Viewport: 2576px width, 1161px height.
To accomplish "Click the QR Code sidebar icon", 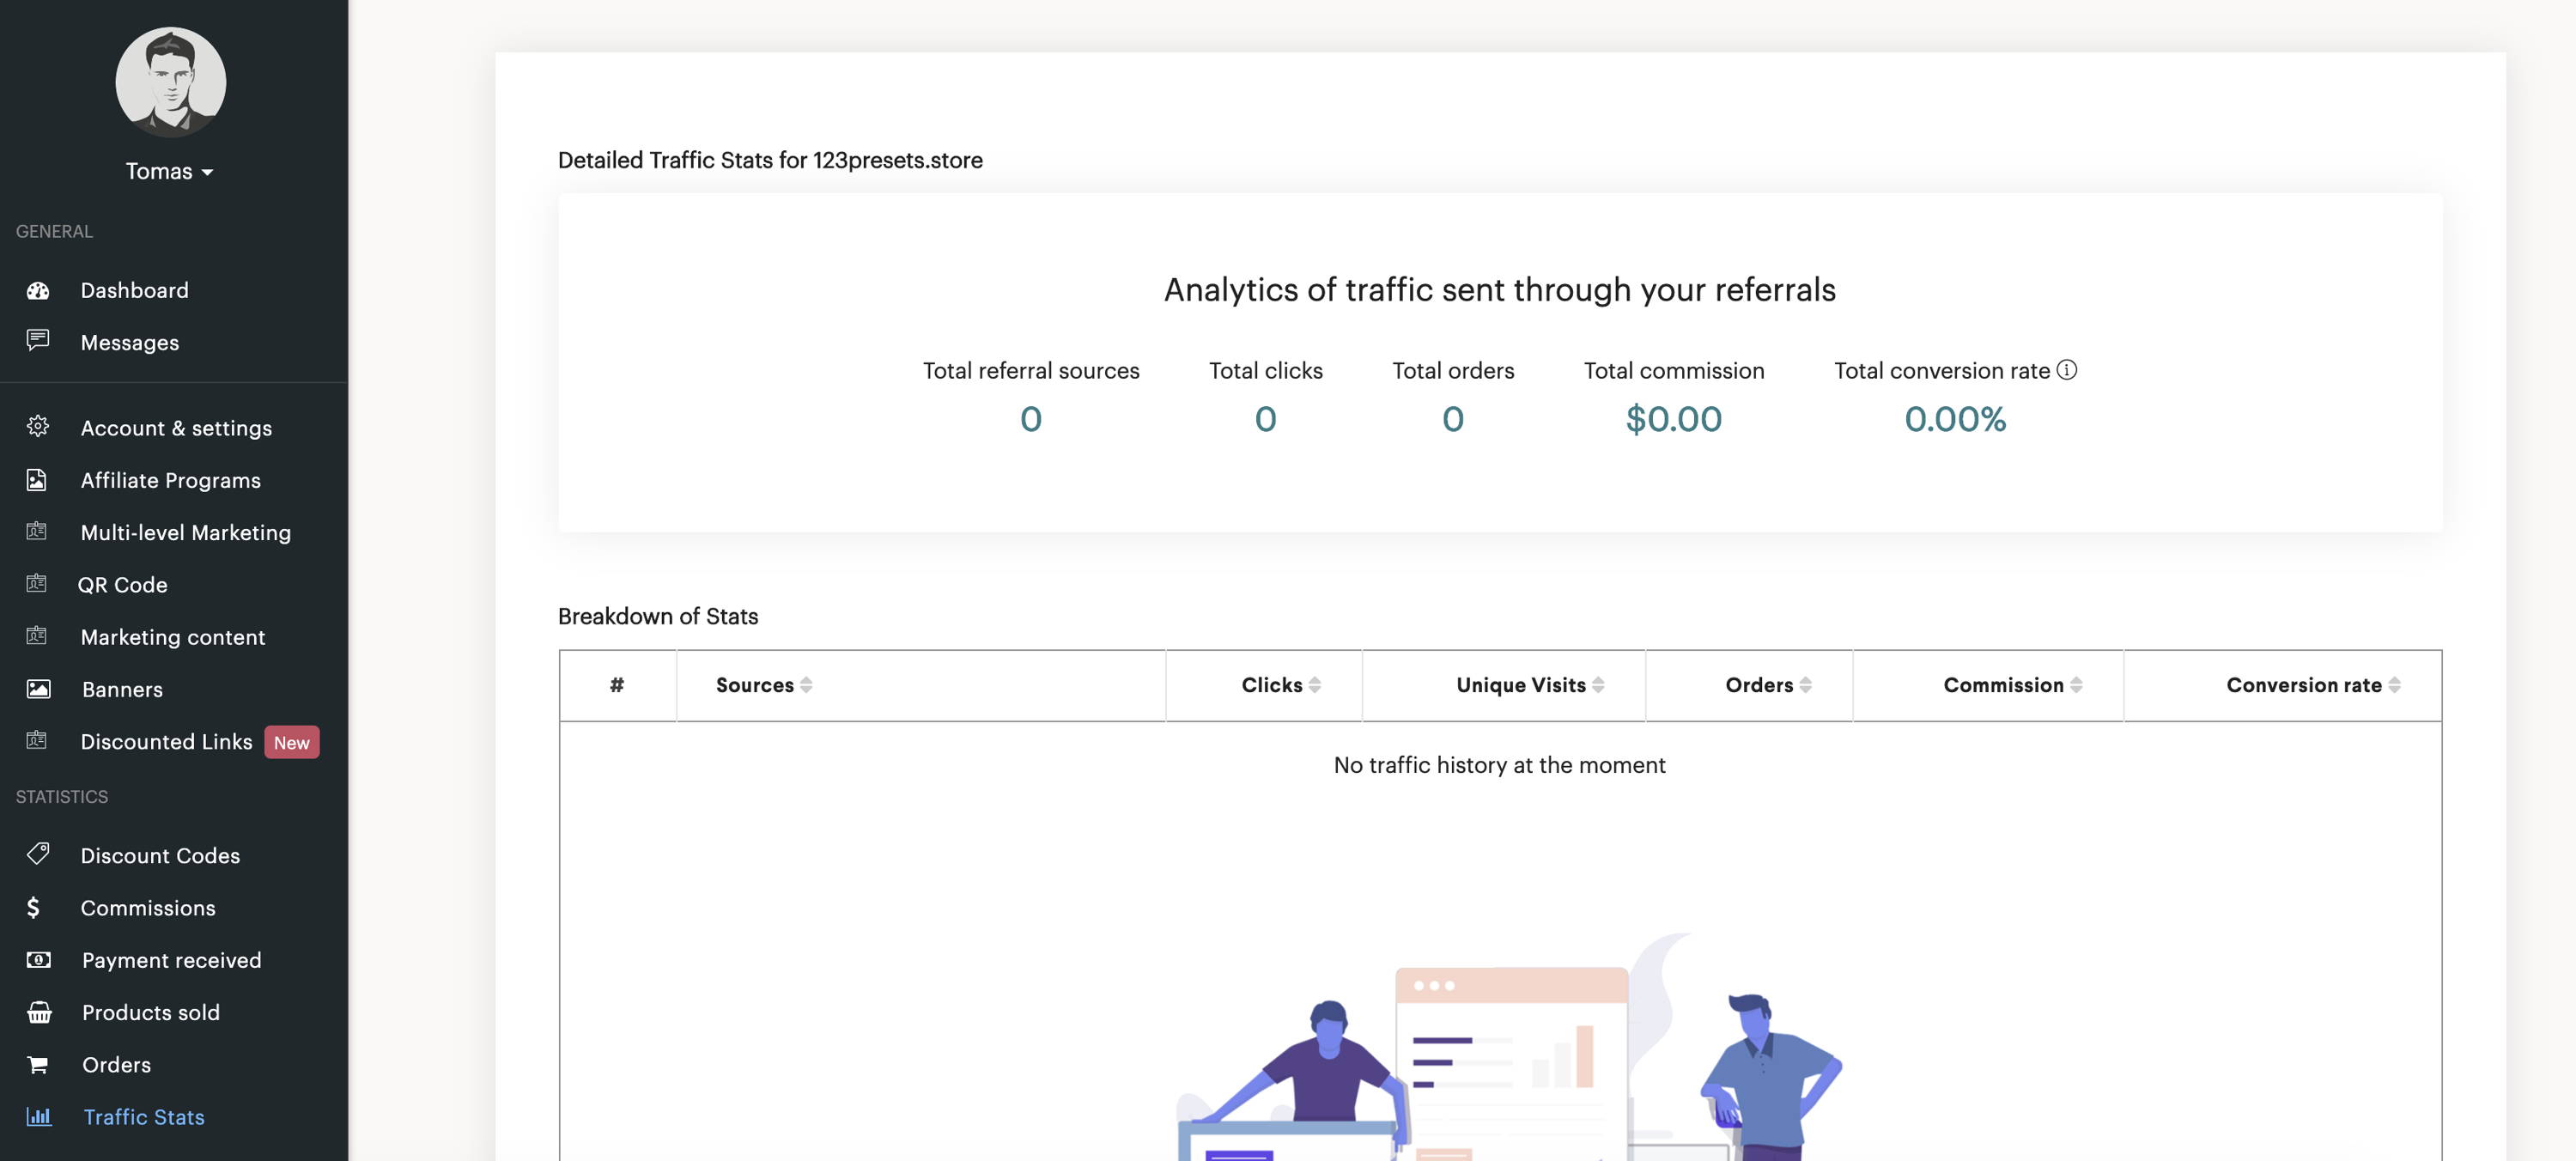I will tap(37, 583).
